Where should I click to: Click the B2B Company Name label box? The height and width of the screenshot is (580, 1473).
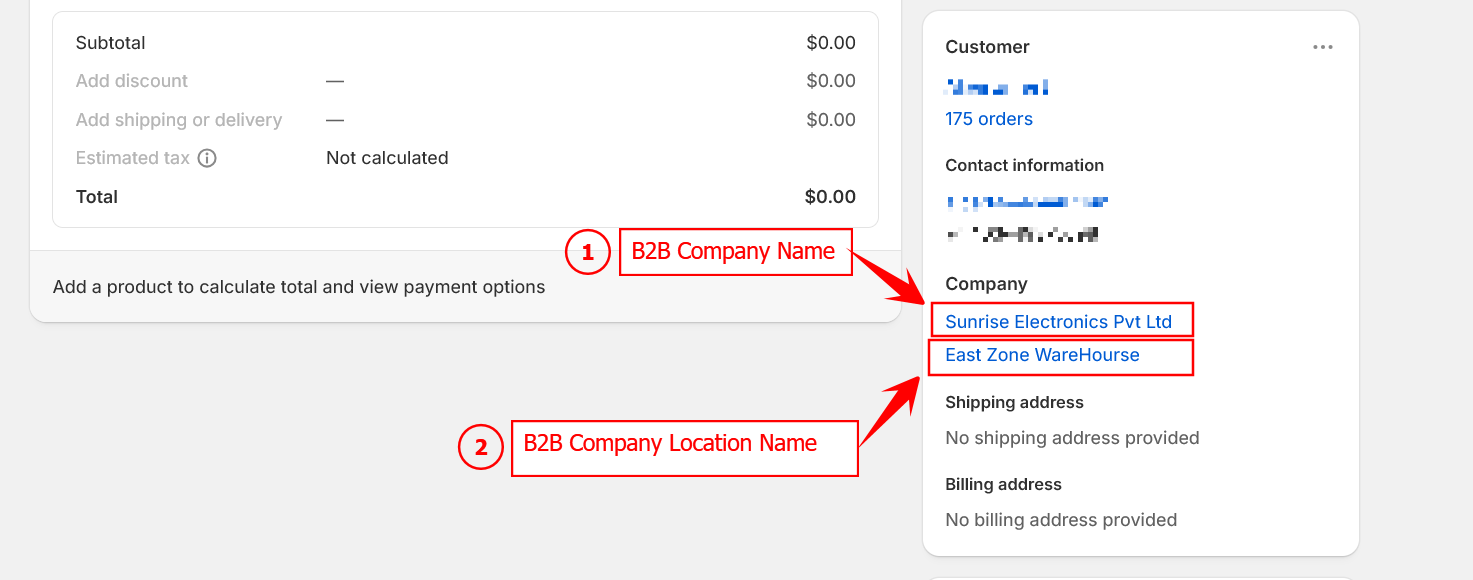734,252
